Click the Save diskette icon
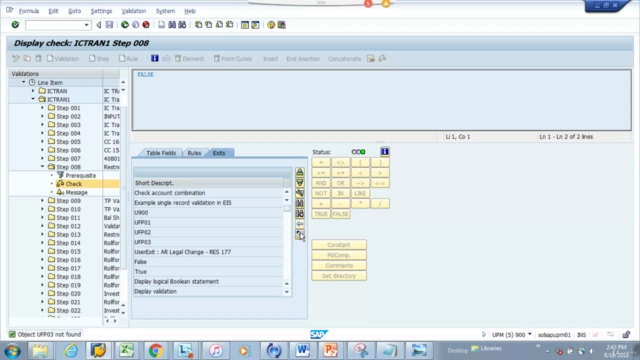This screenshot has width=640, height=360. click(109, 25)
